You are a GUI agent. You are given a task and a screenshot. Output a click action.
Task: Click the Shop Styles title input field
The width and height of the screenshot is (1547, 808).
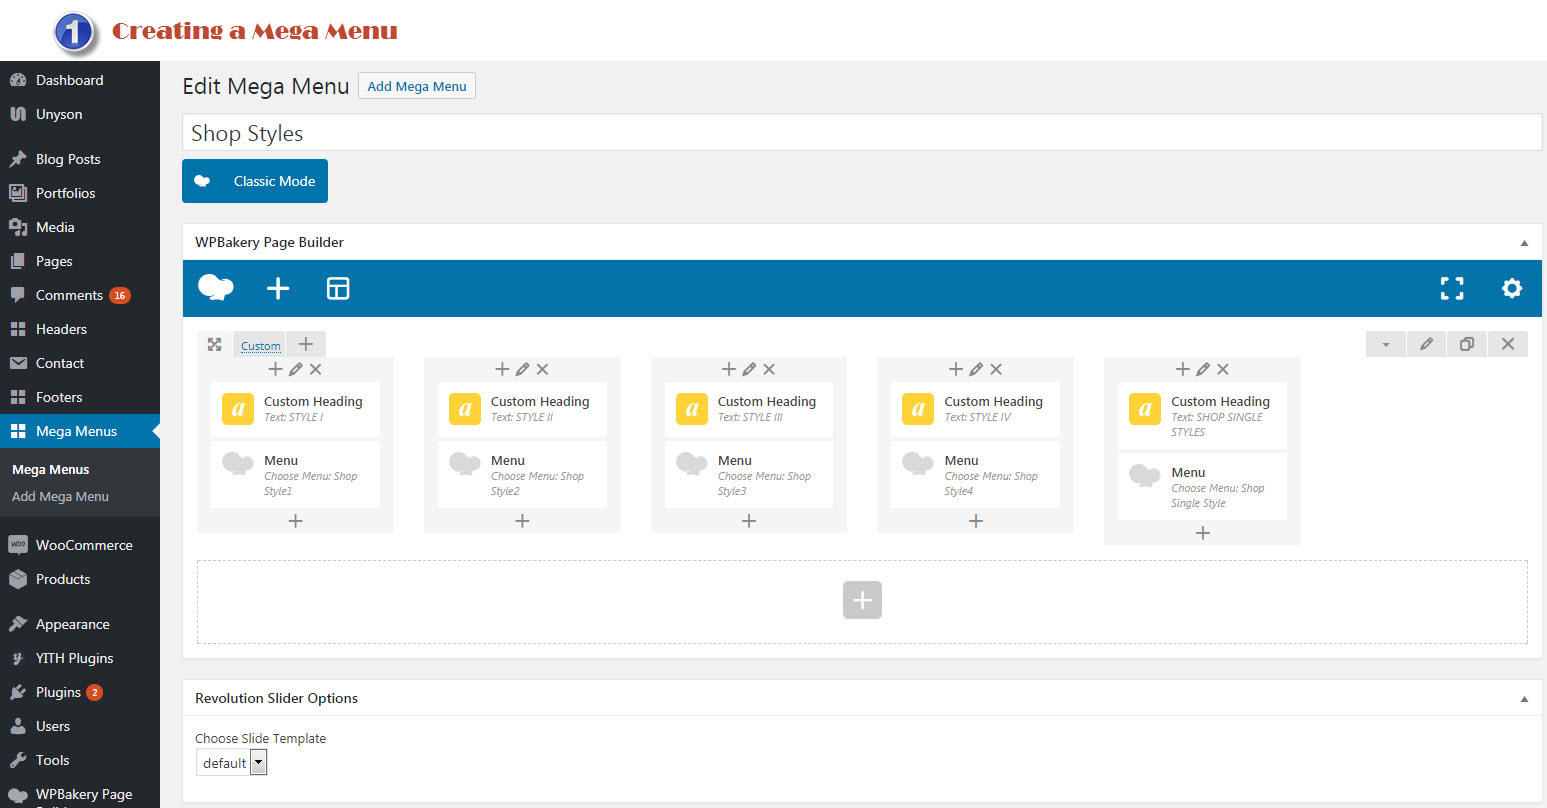pos(700,132)
